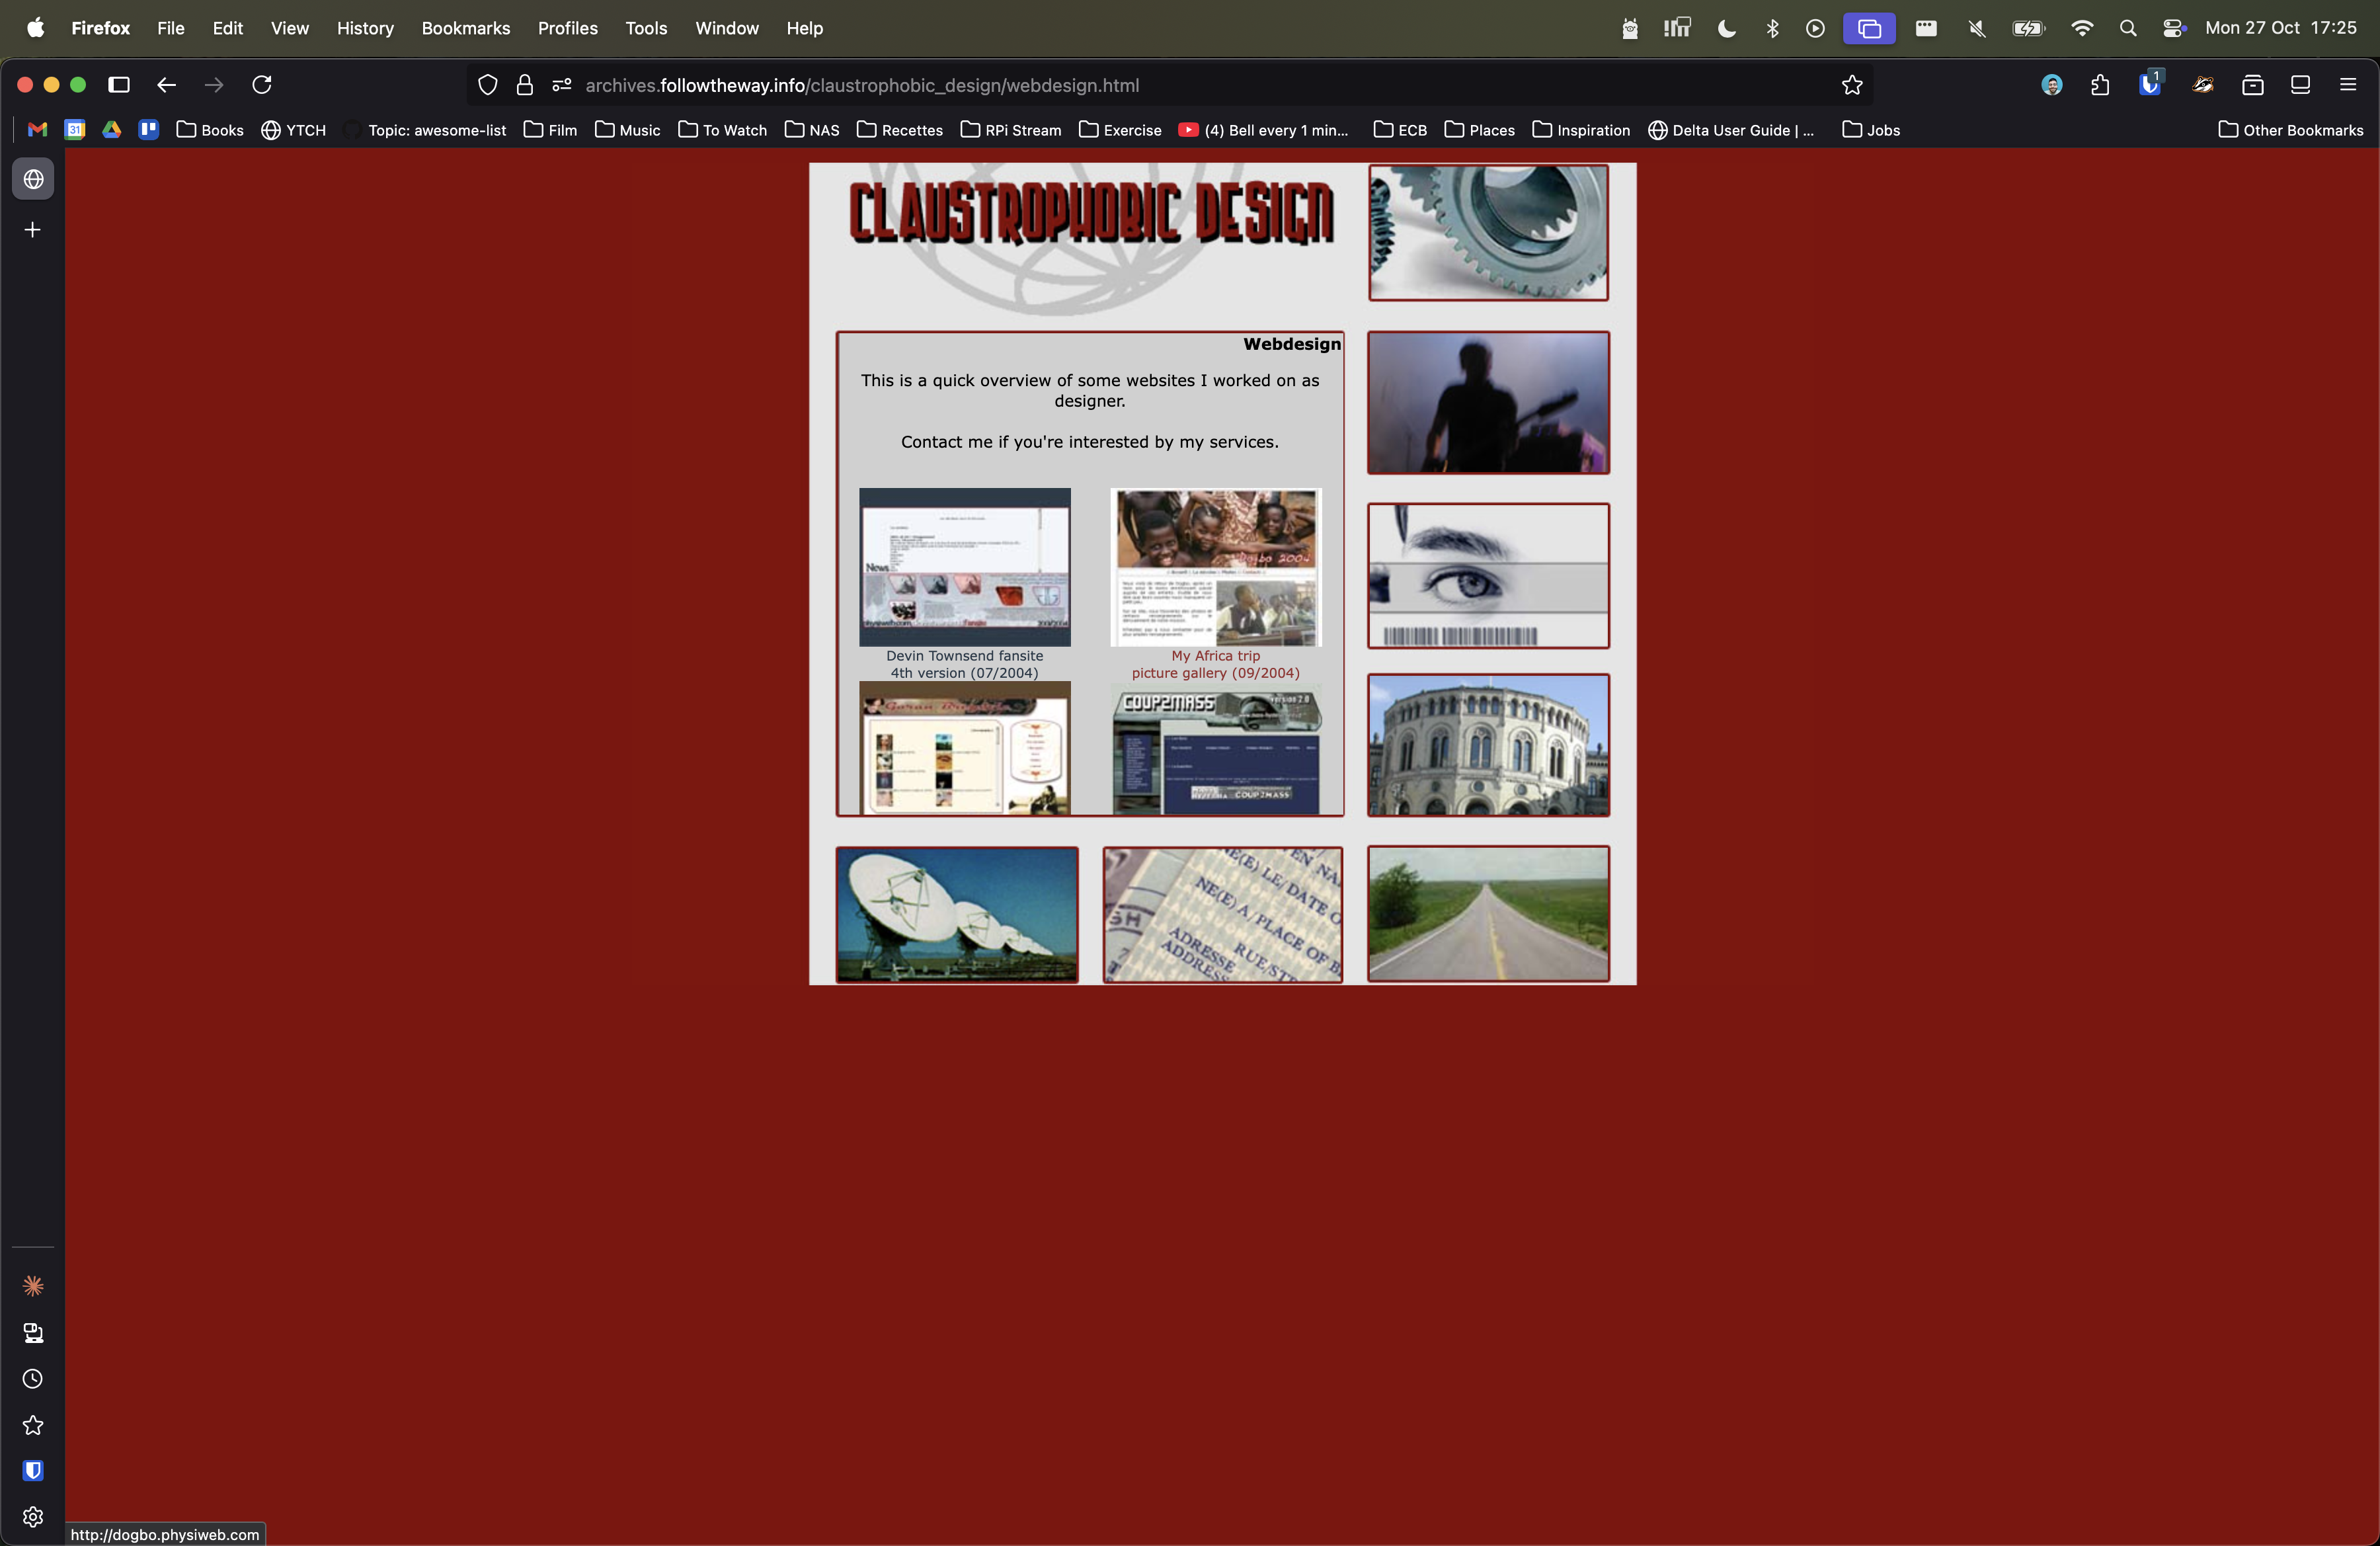Toggle the tracking protection shield icon
This screenshot has height=1546, width=2380.
[487, 85]
